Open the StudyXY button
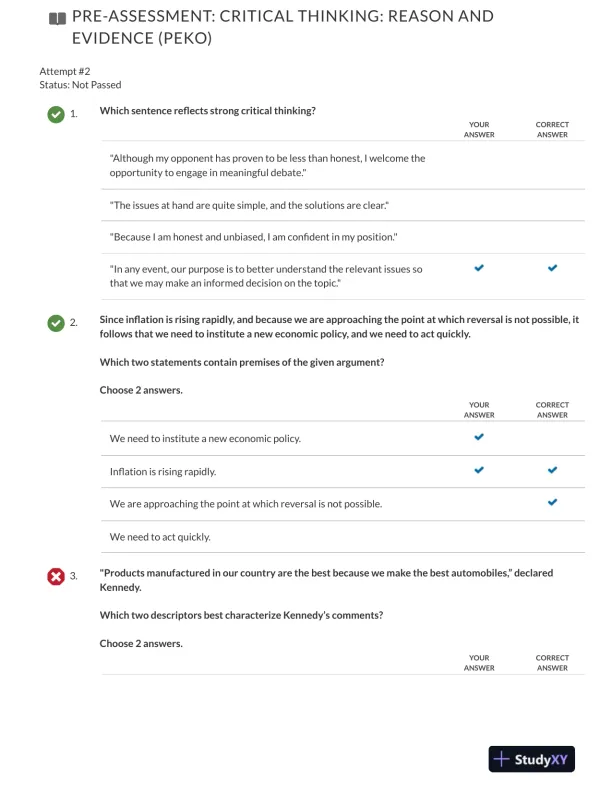The width and height of the screenshot is (612, 792). click(x=531, y=760)
